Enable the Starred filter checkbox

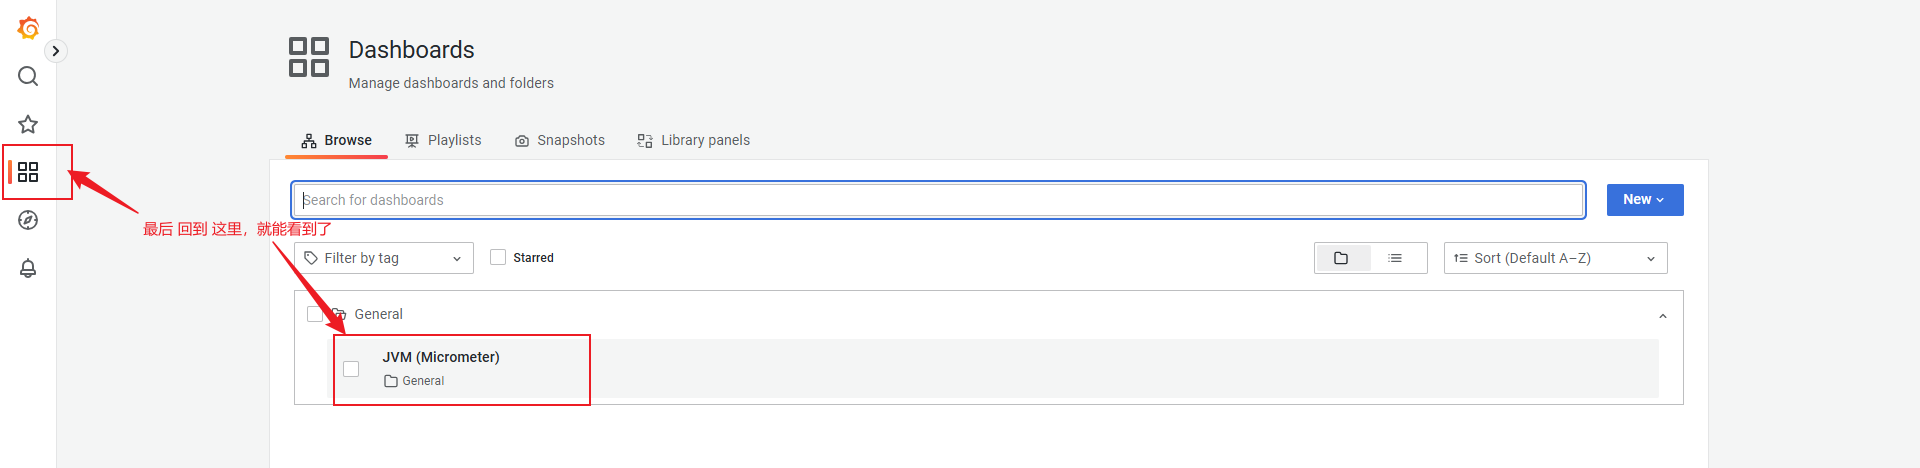[498, 257]
